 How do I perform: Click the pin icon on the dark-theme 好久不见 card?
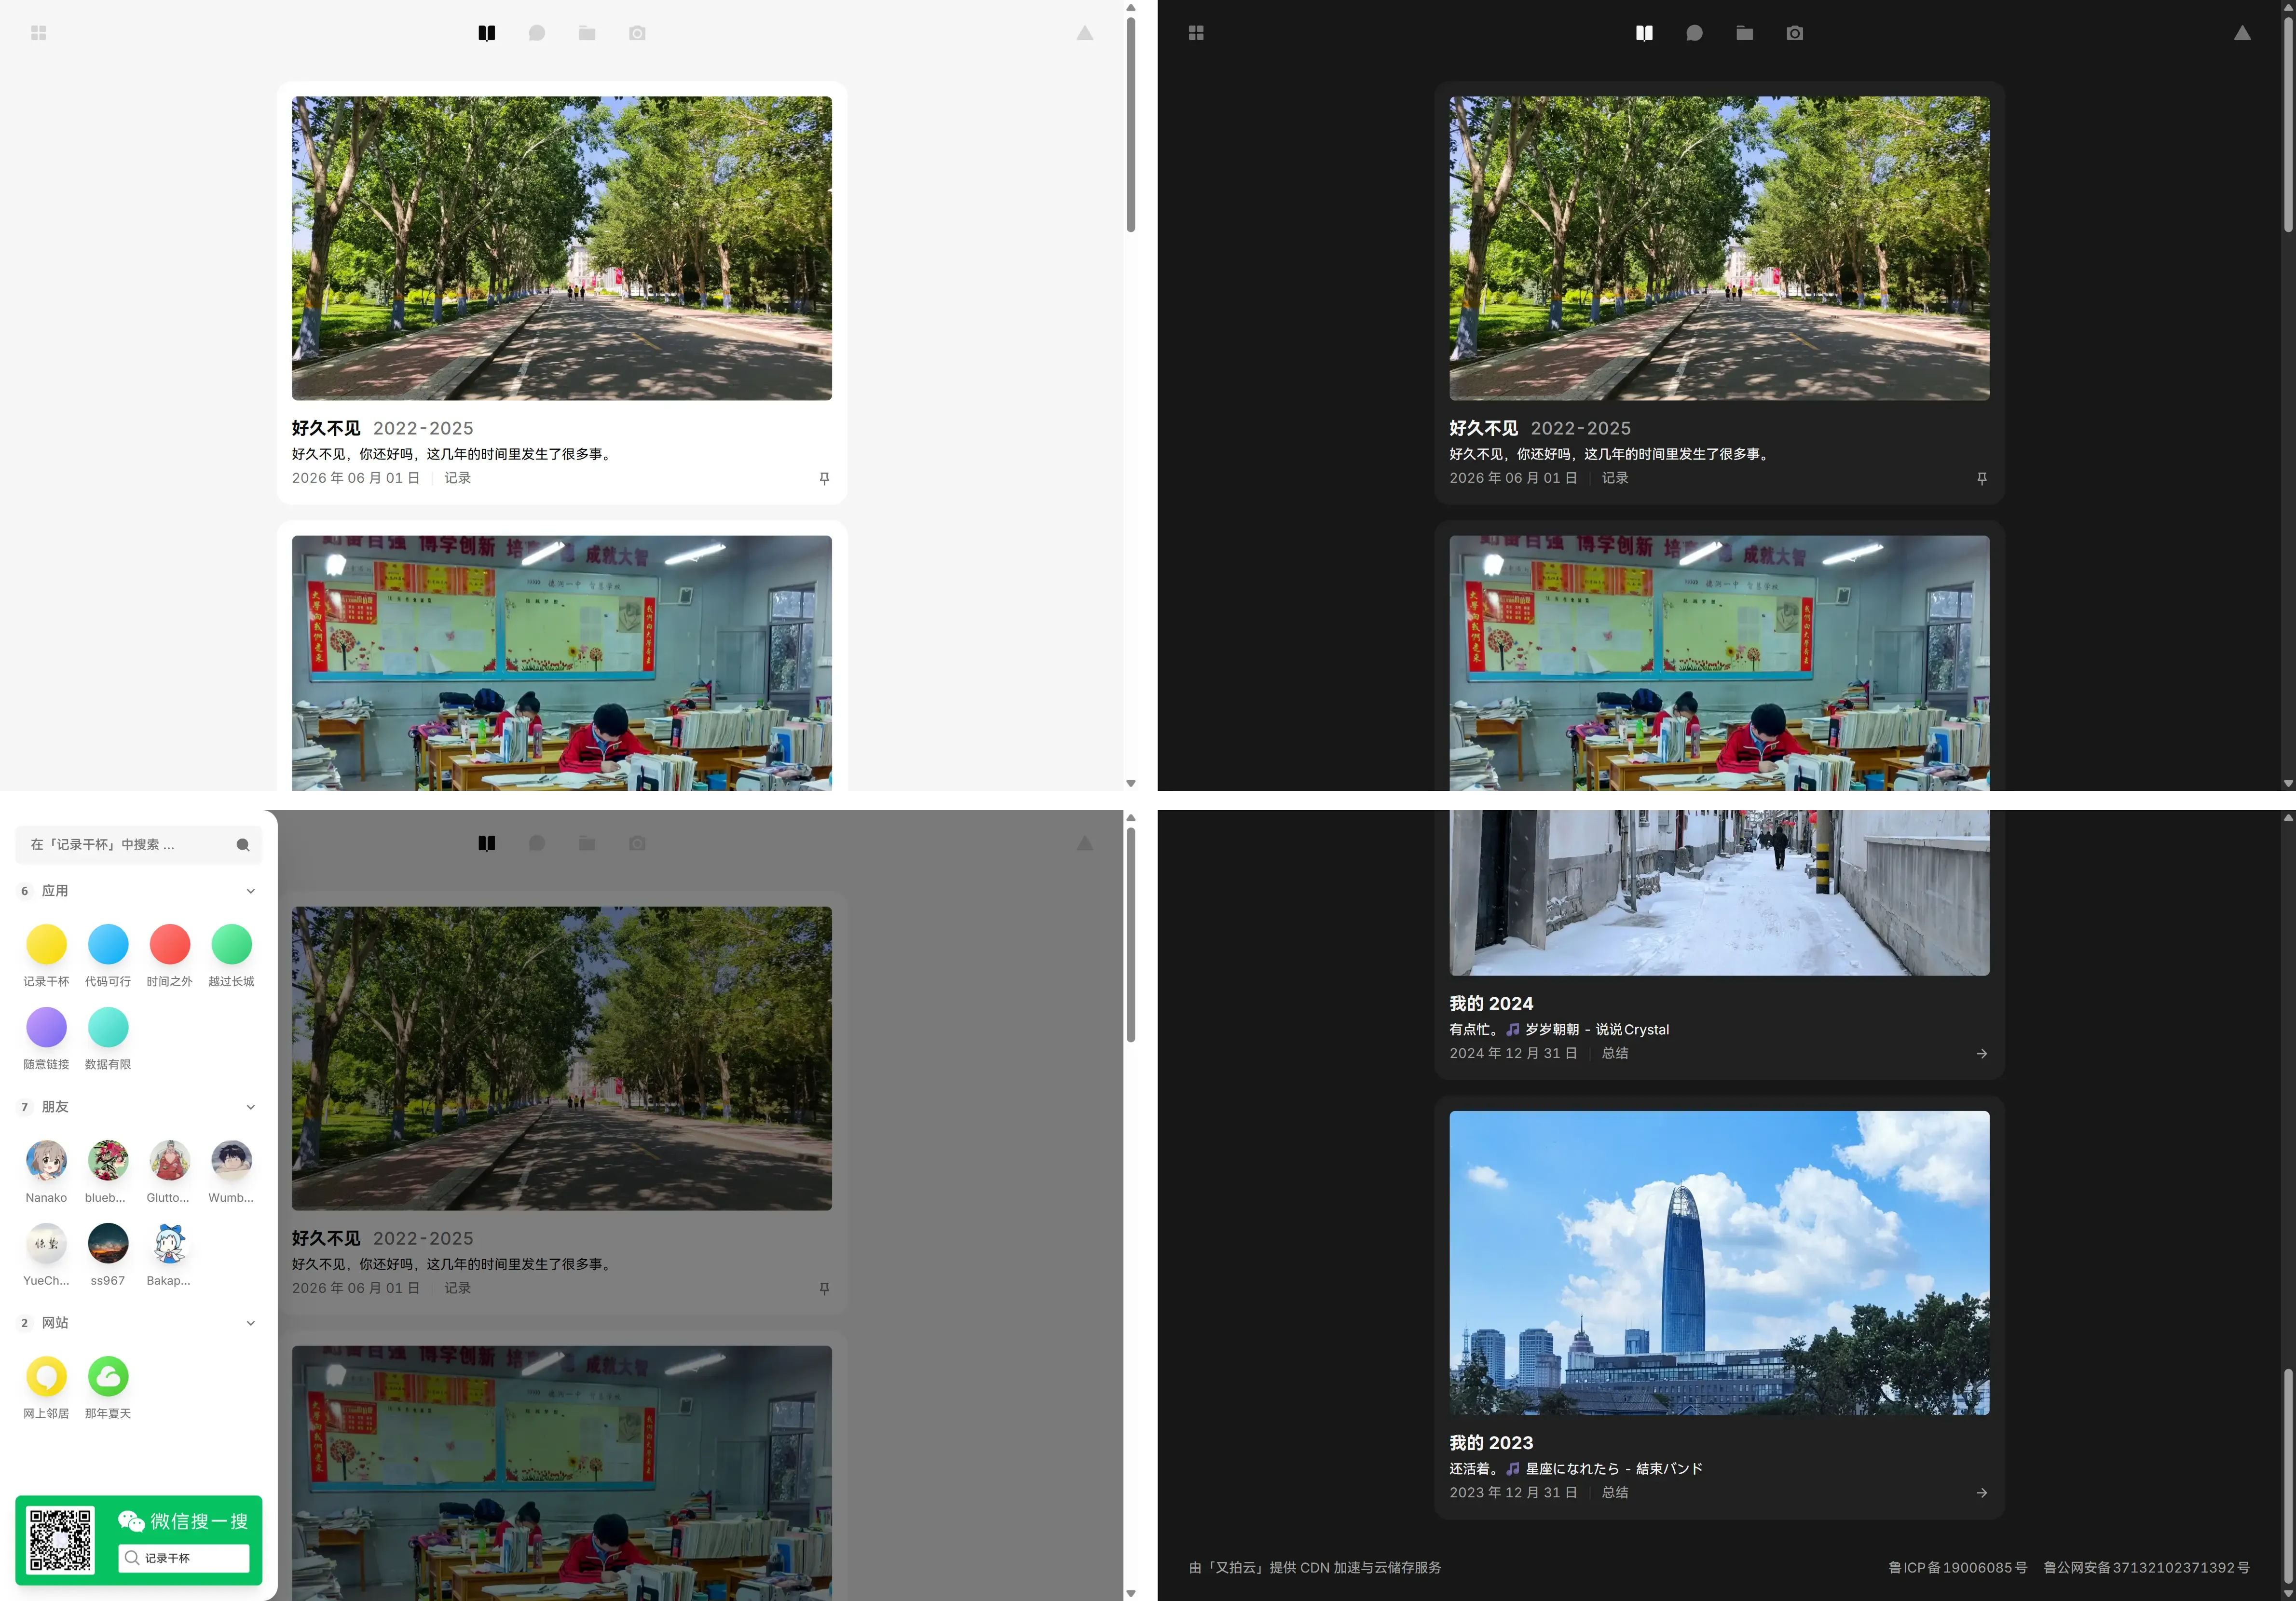pyautogui.click(x=1981, y=478)
